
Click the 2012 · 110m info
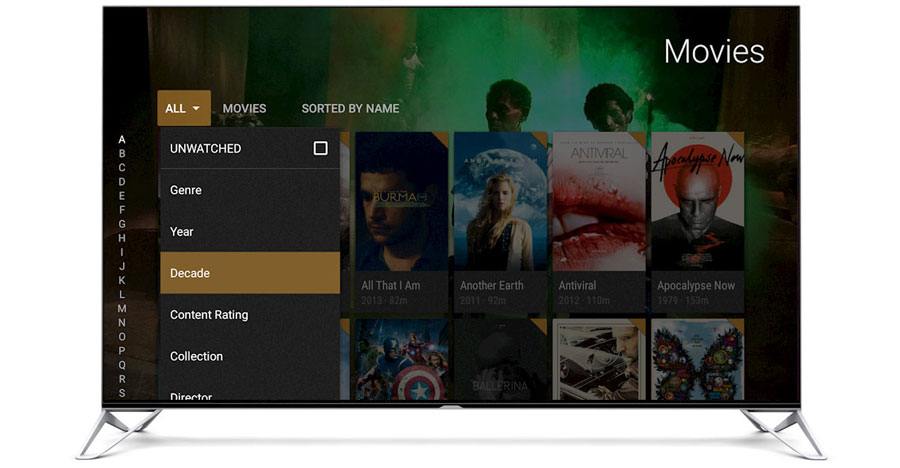point(584,300)
